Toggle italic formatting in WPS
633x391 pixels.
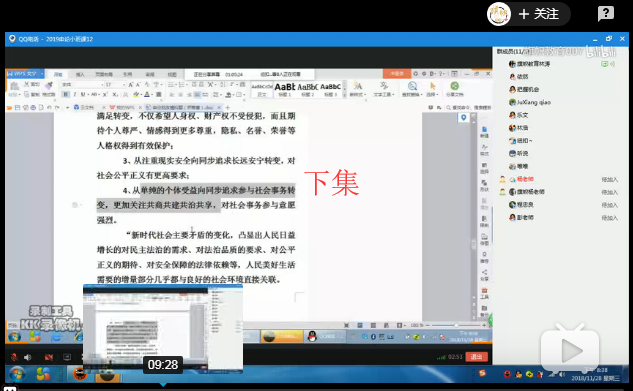click(74, 94)
